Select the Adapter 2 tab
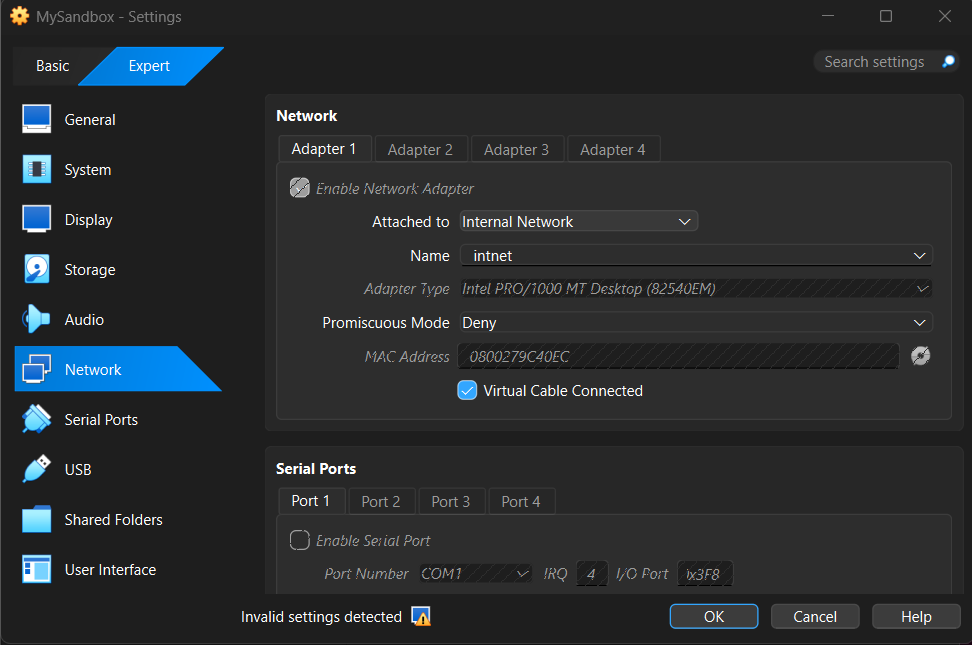This screenshot has height=645, width=972. (x=420, y=149)
